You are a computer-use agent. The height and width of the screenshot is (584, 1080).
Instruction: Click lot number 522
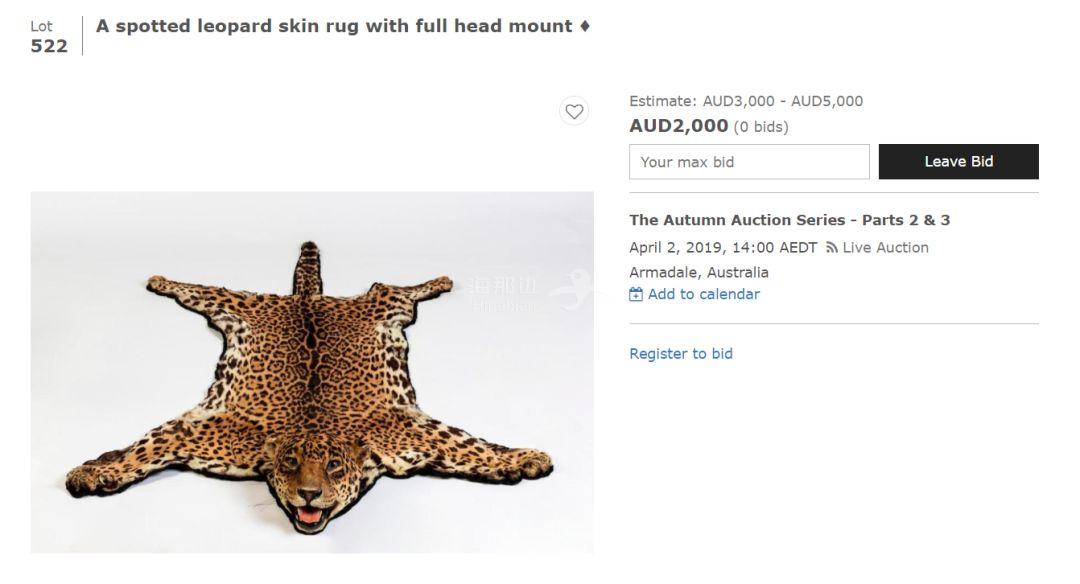click(49, 46)
